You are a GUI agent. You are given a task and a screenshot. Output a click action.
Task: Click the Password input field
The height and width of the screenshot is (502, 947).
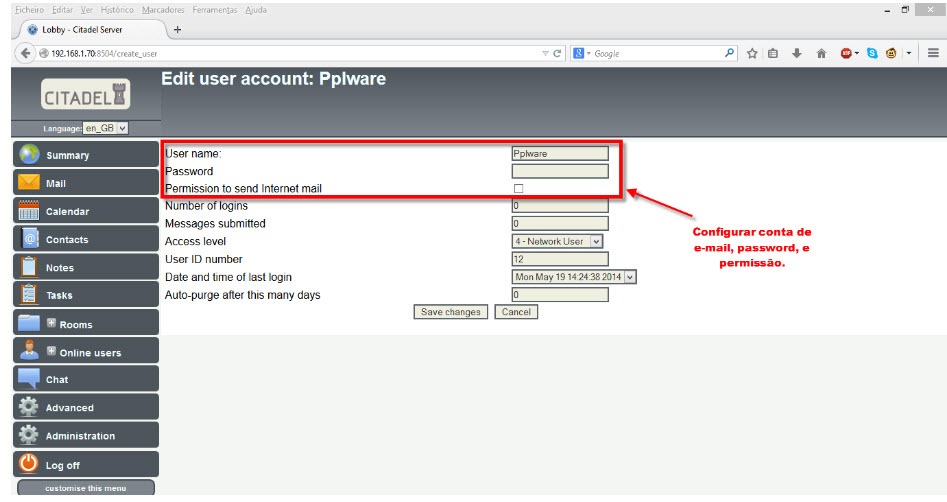[x=559, y=171]
